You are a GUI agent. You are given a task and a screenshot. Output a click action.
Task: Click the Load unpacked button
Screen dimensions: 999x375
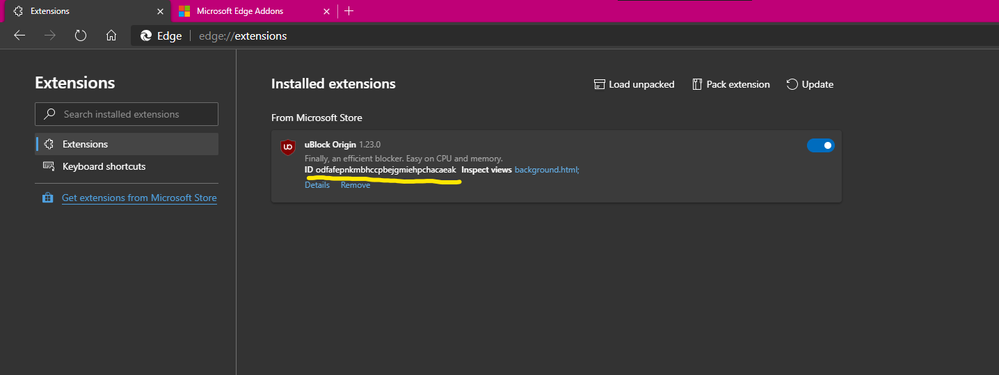pos(634,84)
